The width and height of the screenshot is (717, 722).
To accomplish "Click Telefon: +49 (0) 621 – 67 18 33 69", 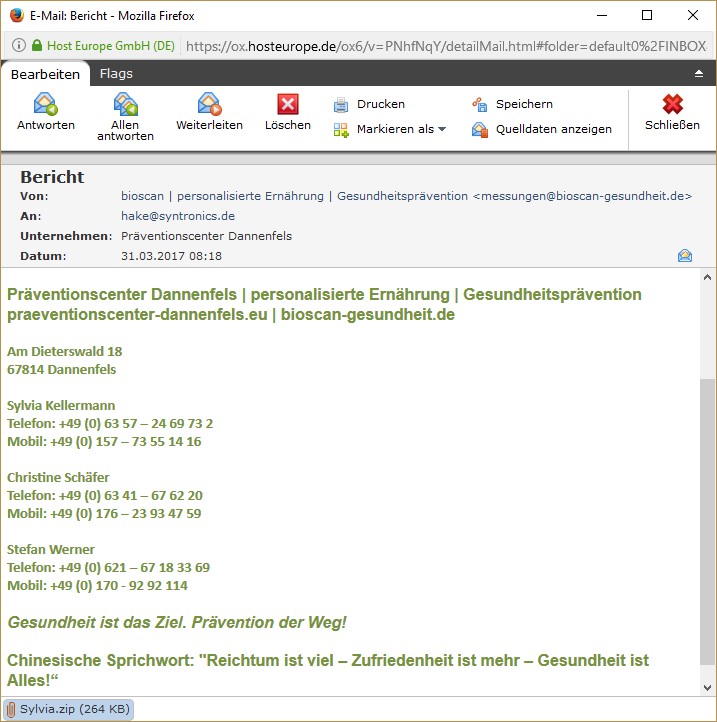I will pyautogui.click(x=108, y=567).
